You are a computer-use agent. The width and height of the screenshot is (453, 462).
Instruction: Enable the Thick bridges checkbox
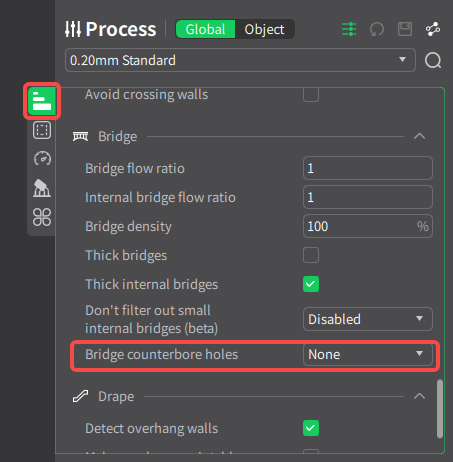[x=311, y=255]
